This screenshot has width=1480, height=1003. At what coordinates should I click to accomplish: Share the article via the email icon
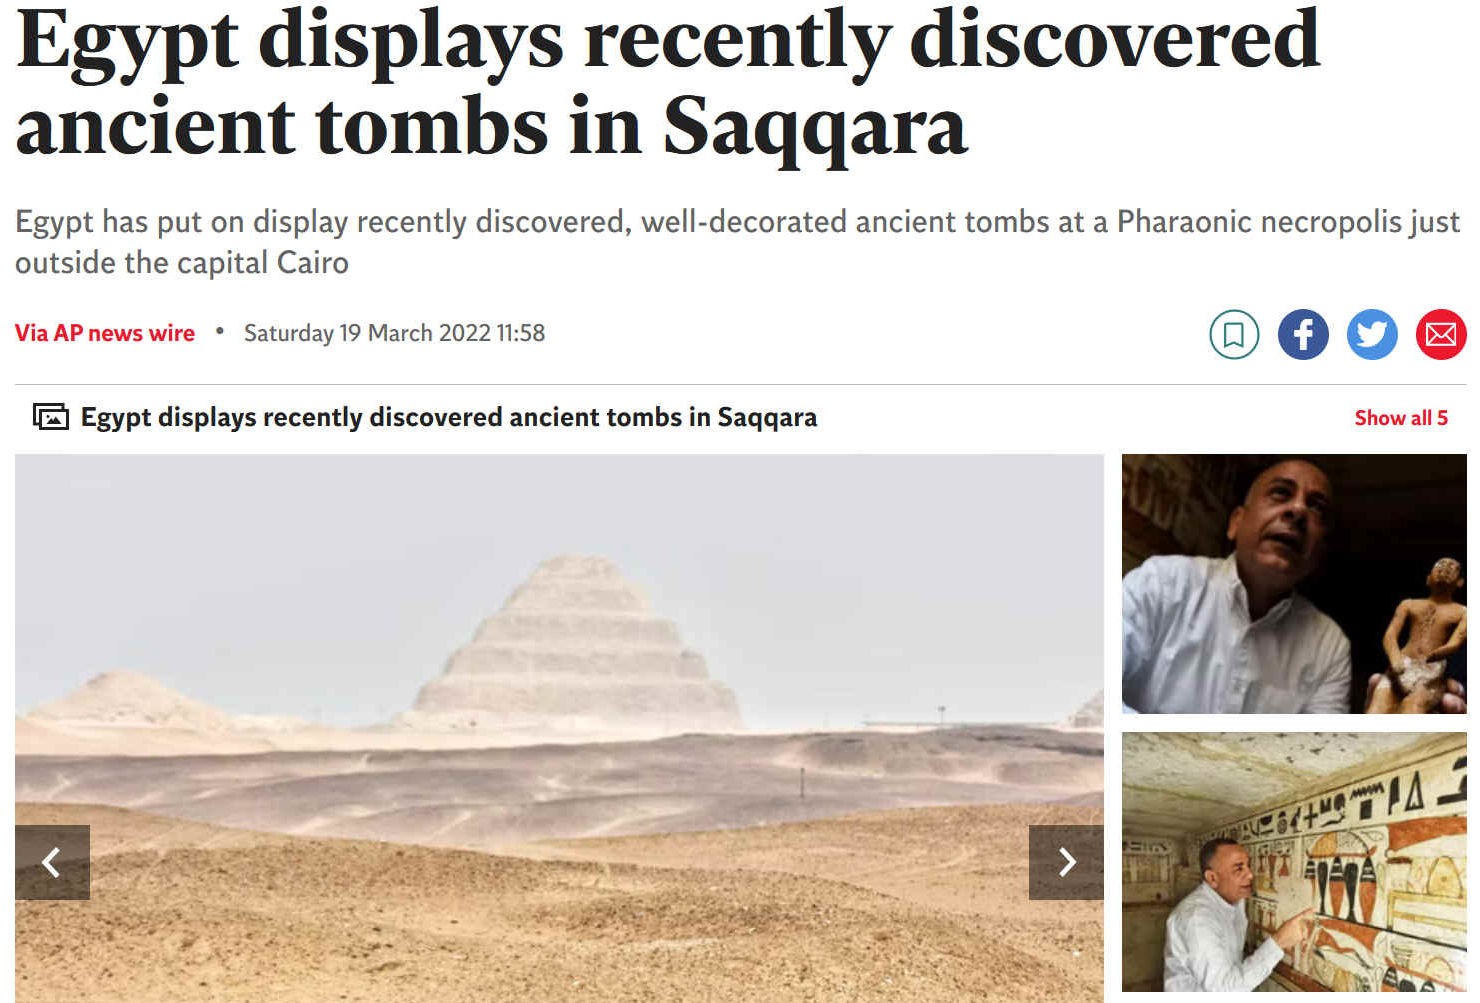[x=1441, y=334]
